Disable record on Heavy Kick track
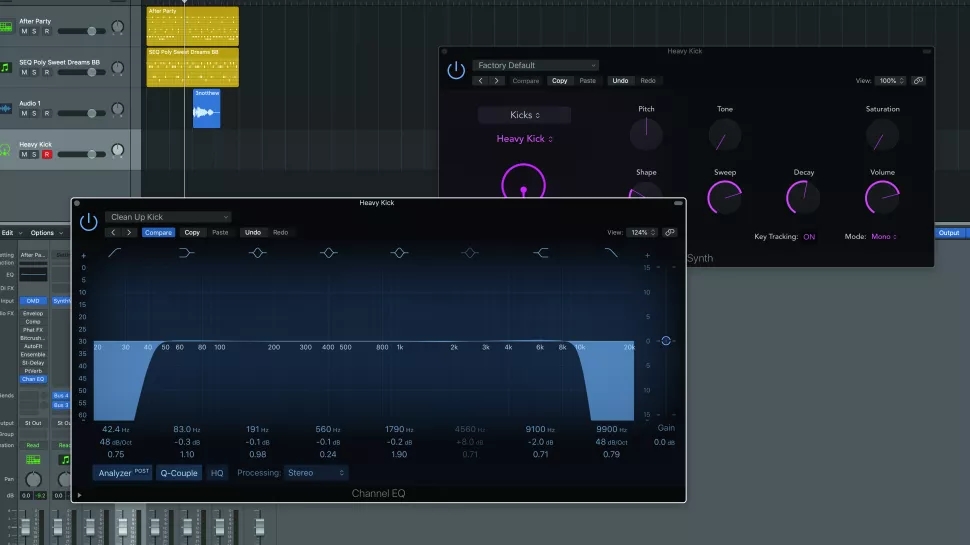 coord(46,154)
